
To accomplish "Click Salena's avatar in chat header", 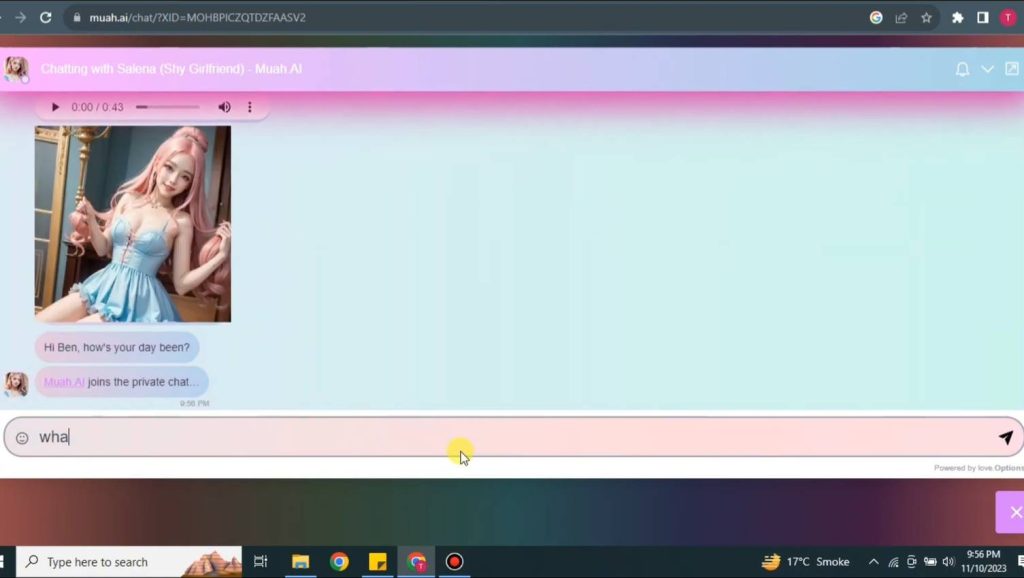I will pos(16,69).
